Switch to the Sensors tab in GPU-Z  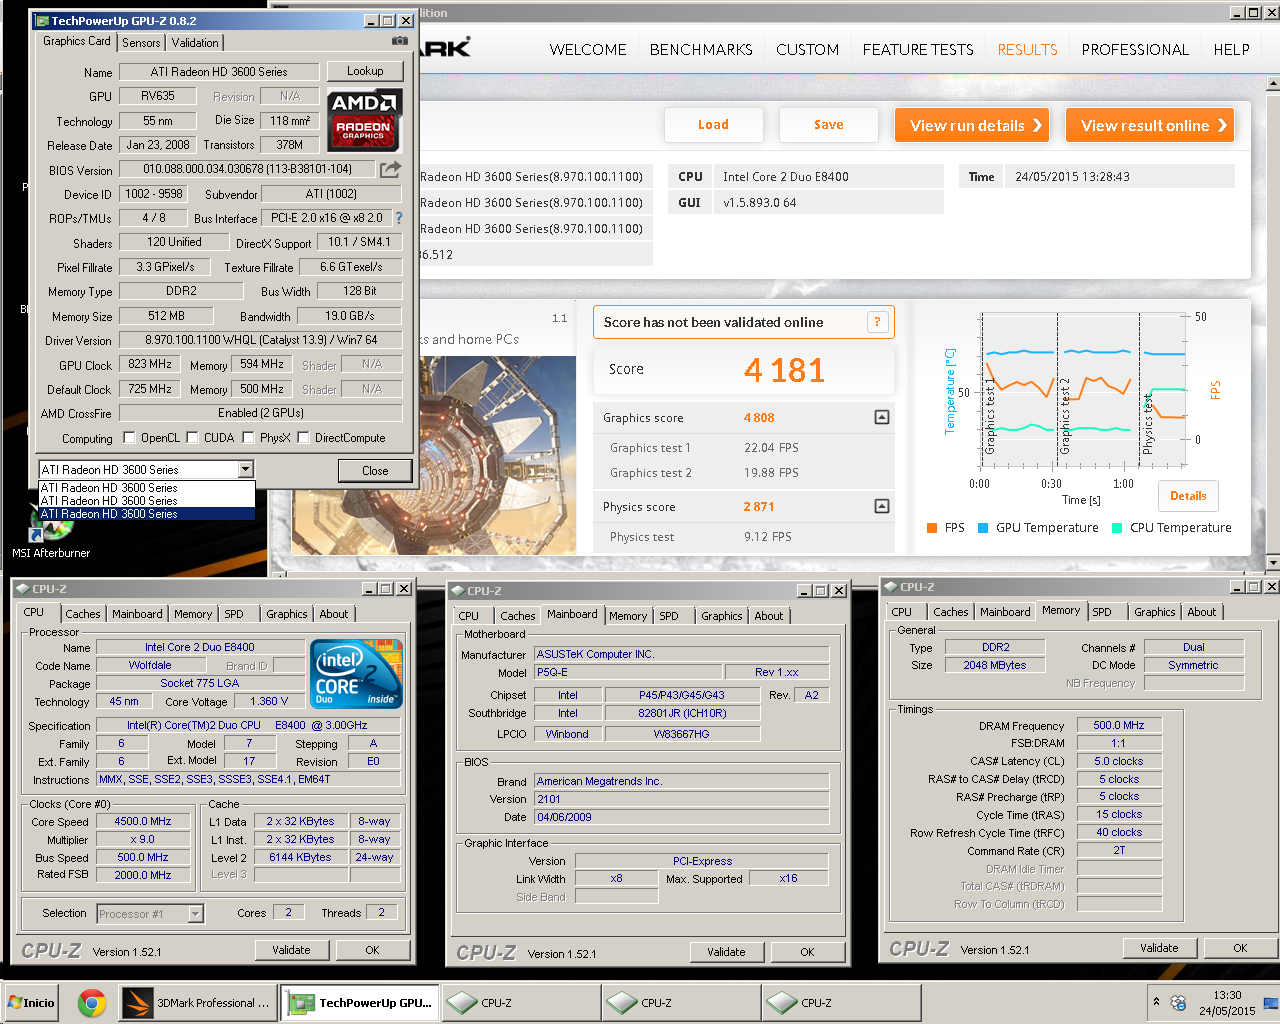pos(141,43)
